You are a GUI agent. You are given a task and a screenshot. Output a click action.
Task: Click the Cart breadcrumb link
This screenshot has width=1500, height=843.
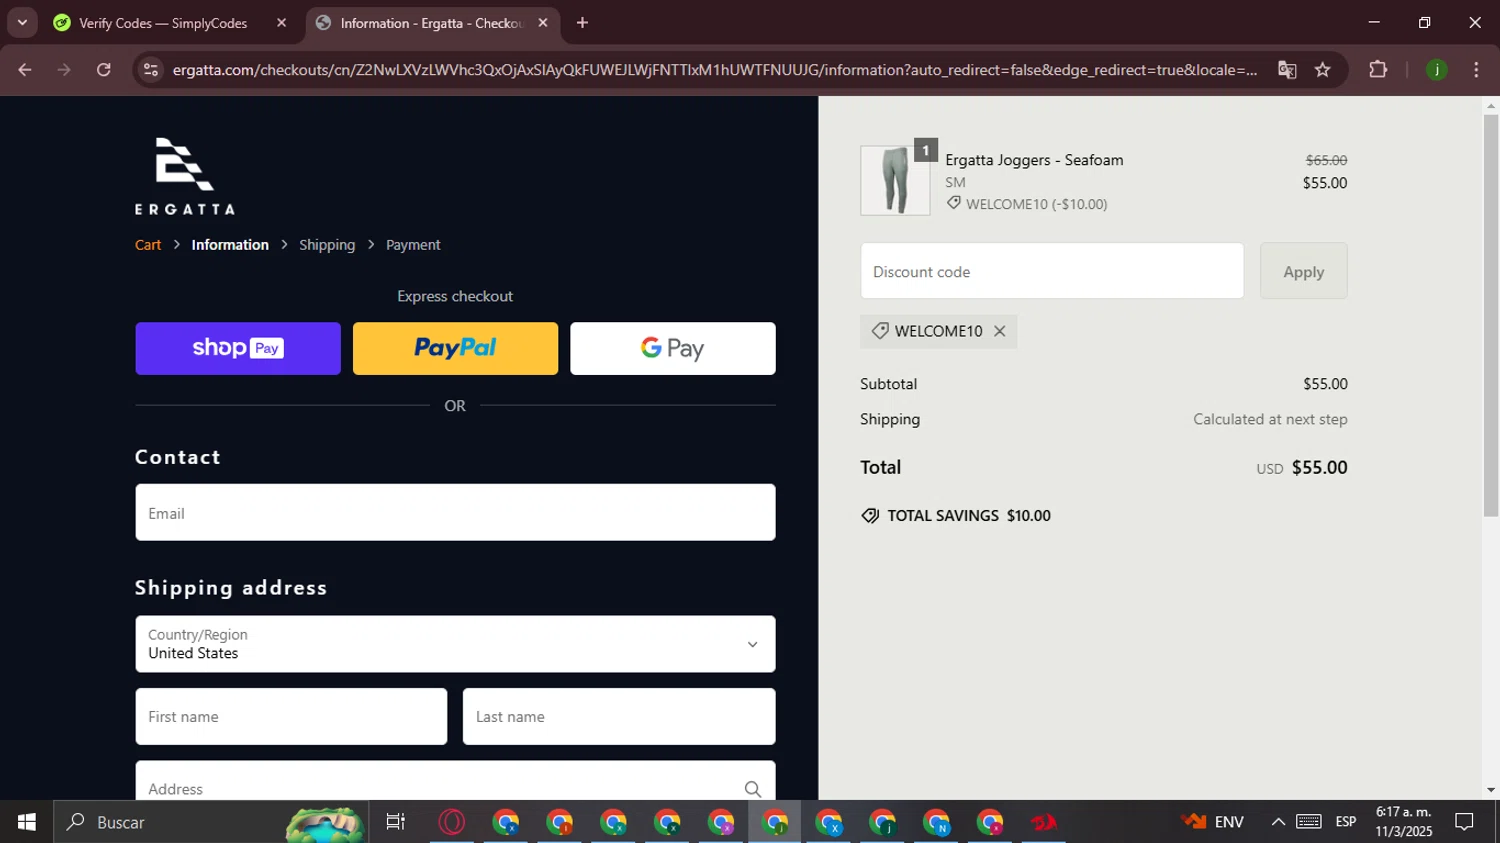tap(148, 245)
